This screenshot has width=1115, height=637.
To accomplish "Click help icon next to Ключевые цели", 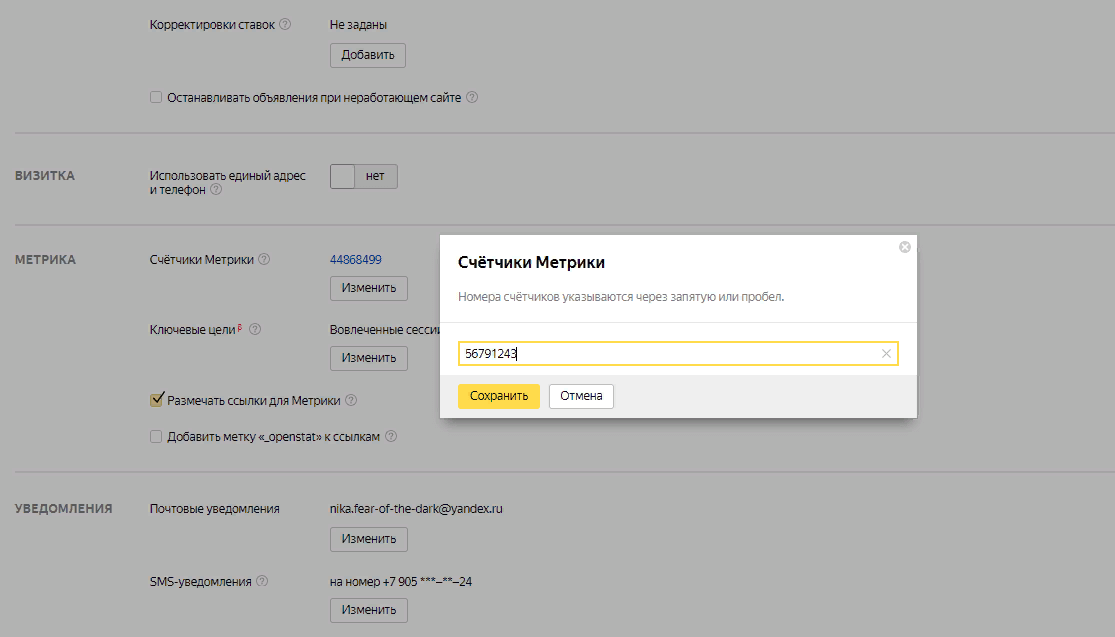I will 255,328.
